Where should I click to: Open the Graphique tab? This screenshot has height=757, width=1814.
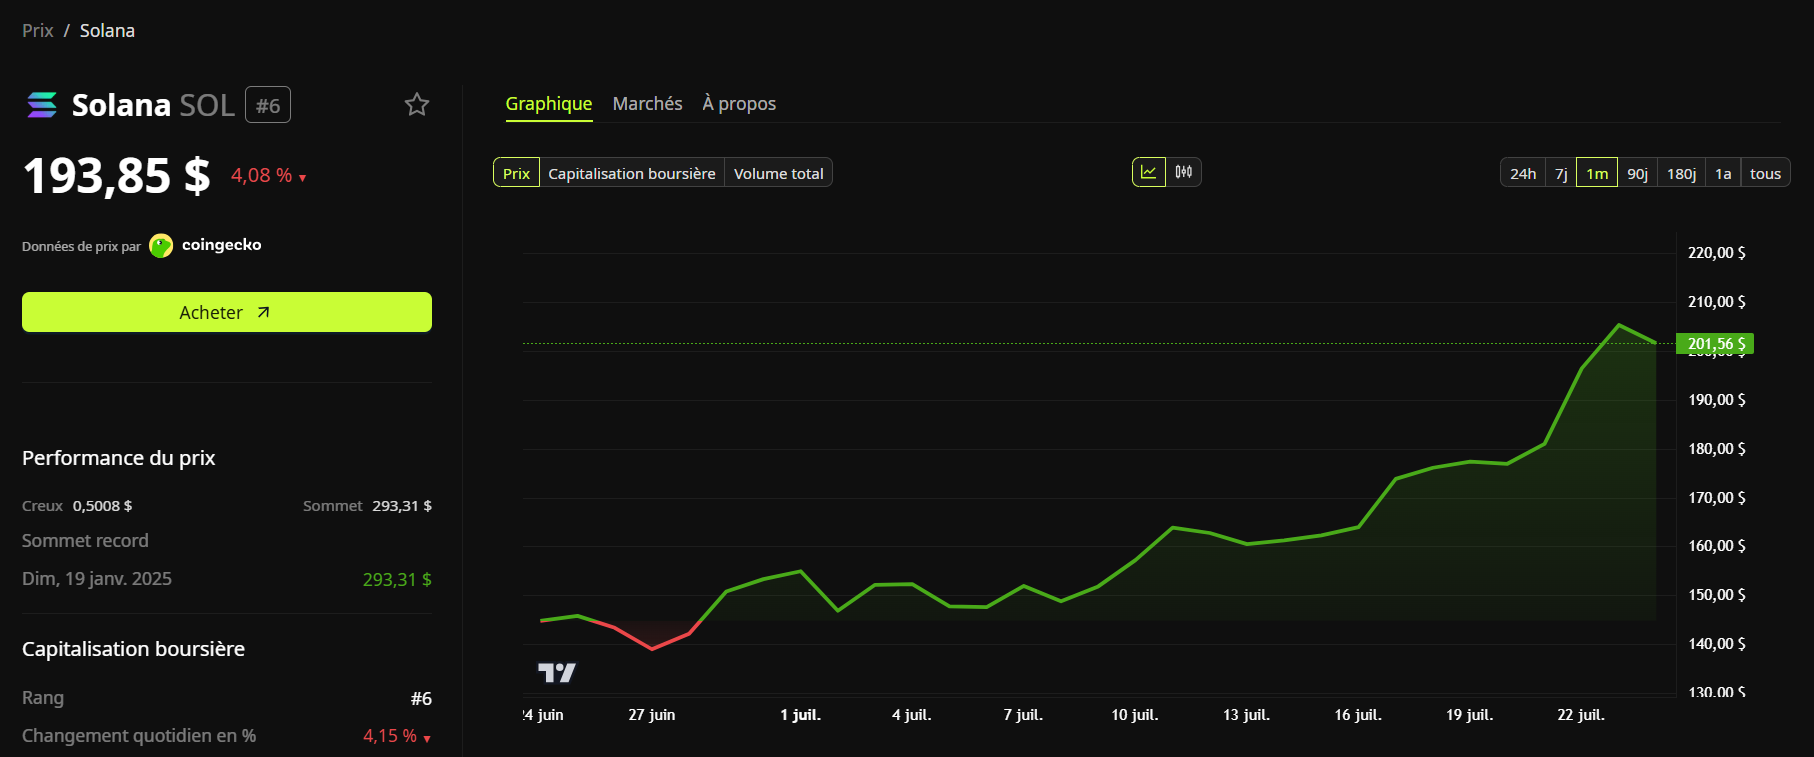[x=549, y=104]
